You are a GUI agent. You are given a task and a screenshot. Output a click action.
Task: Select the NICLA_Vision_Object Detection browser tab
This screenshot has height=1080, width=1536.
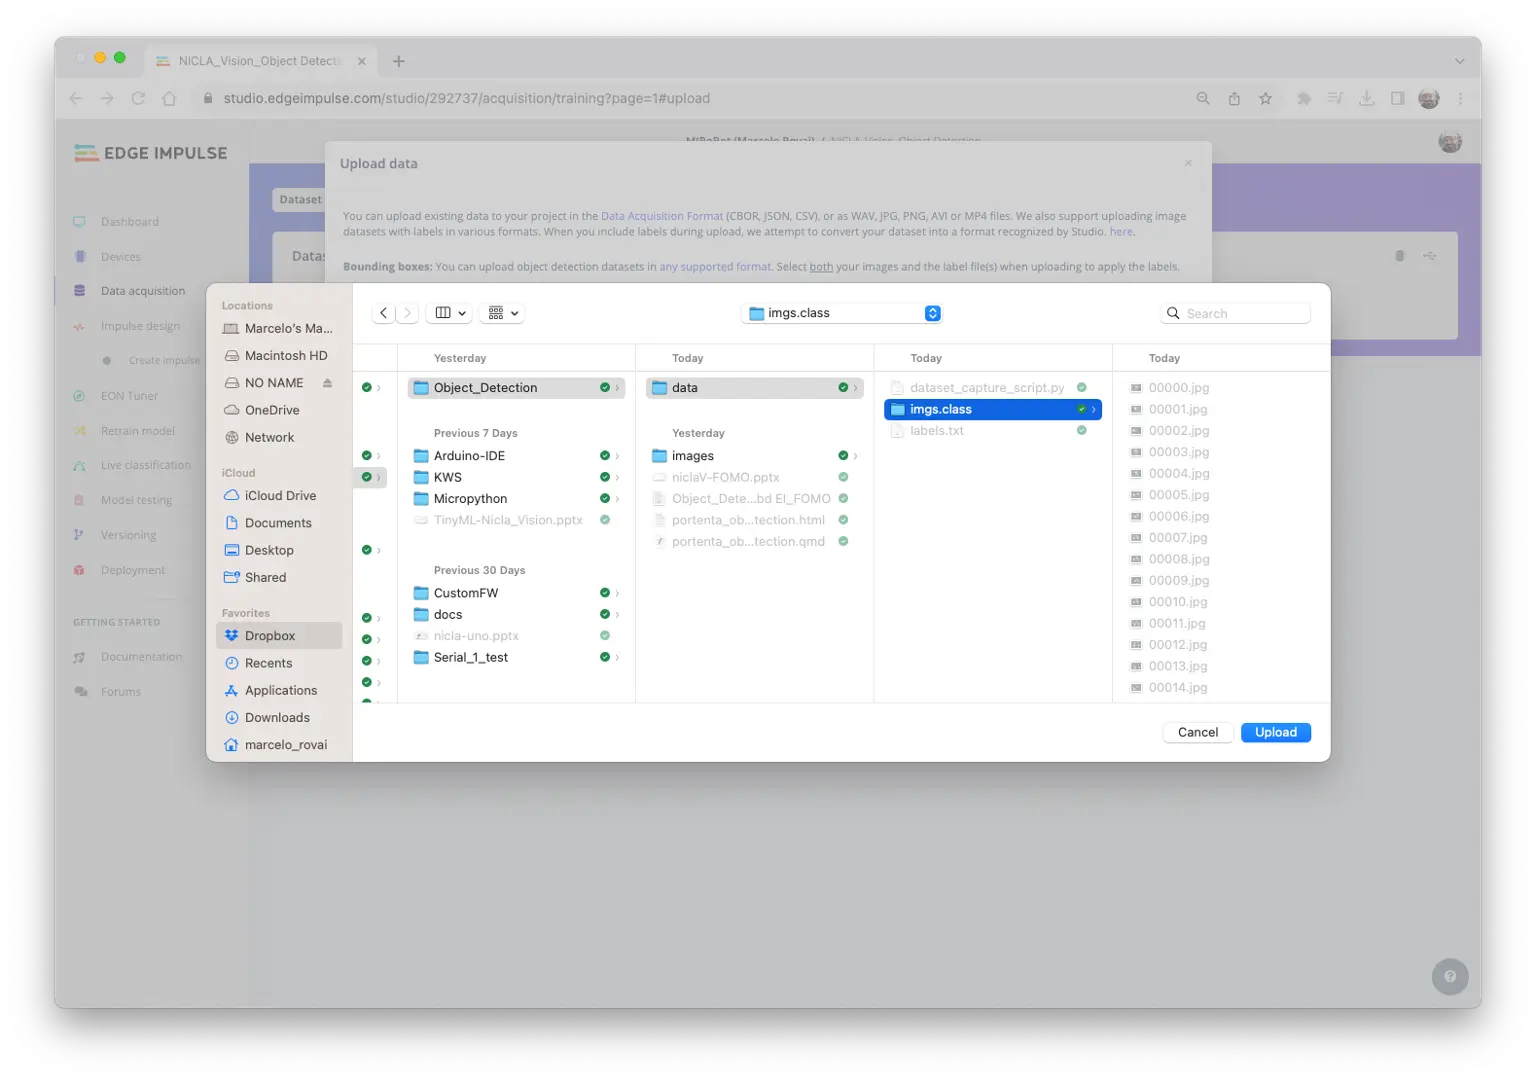point(259,61)
